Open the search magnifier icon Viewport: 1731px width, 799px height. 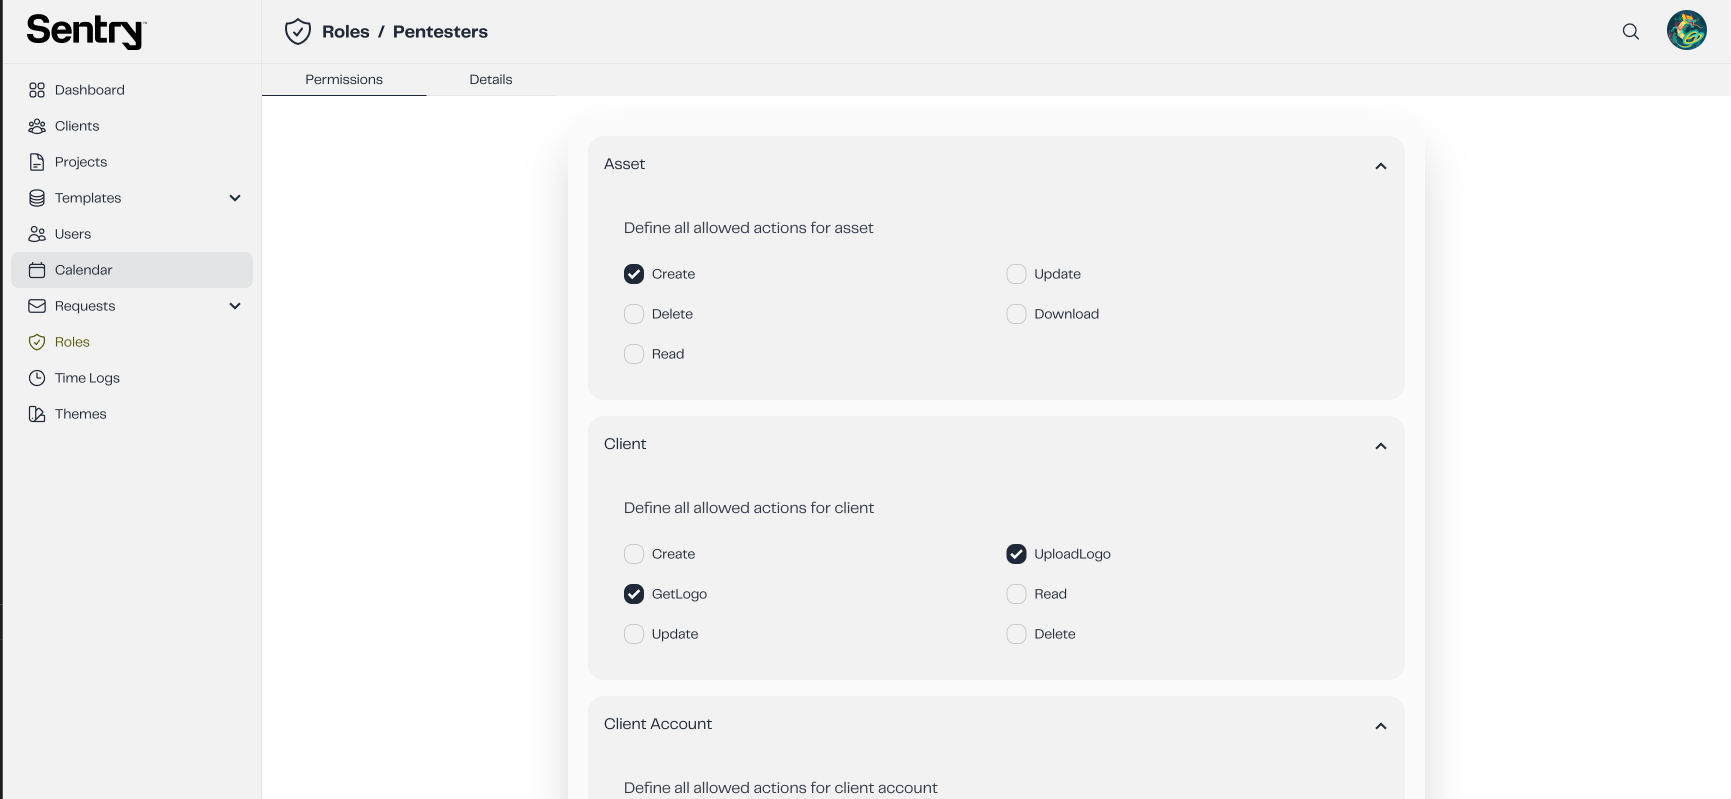coord(1630,31)
